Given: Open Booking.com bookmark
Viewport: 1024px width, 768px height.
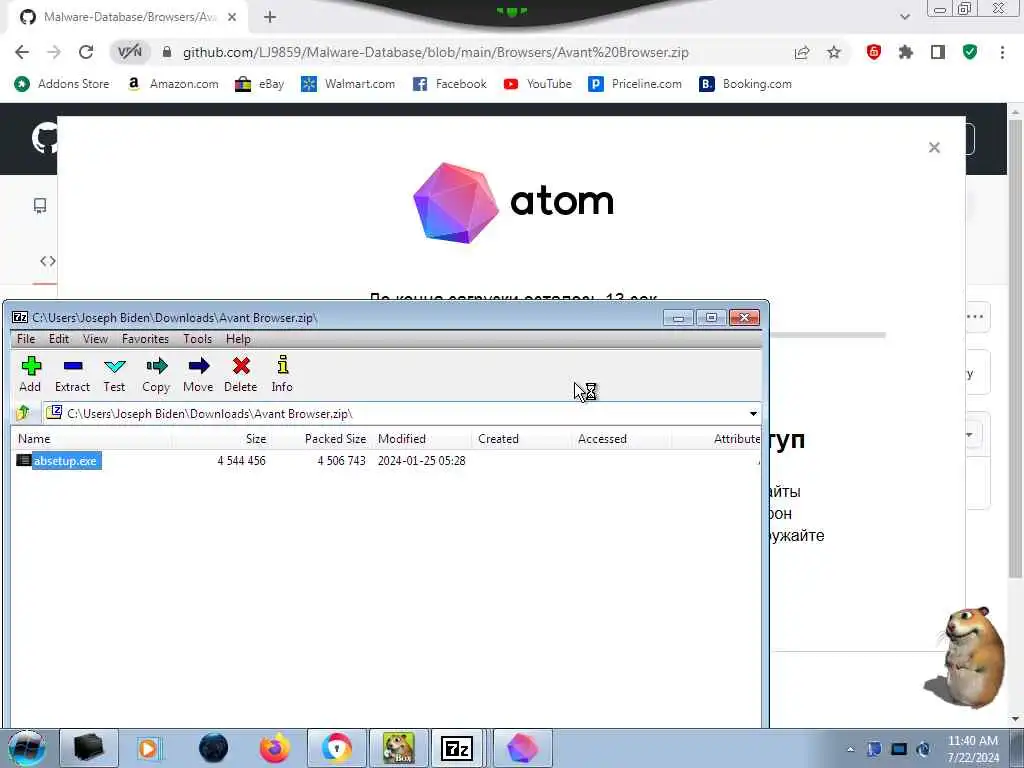Looking at the screenshot, I should coord(745,84).
